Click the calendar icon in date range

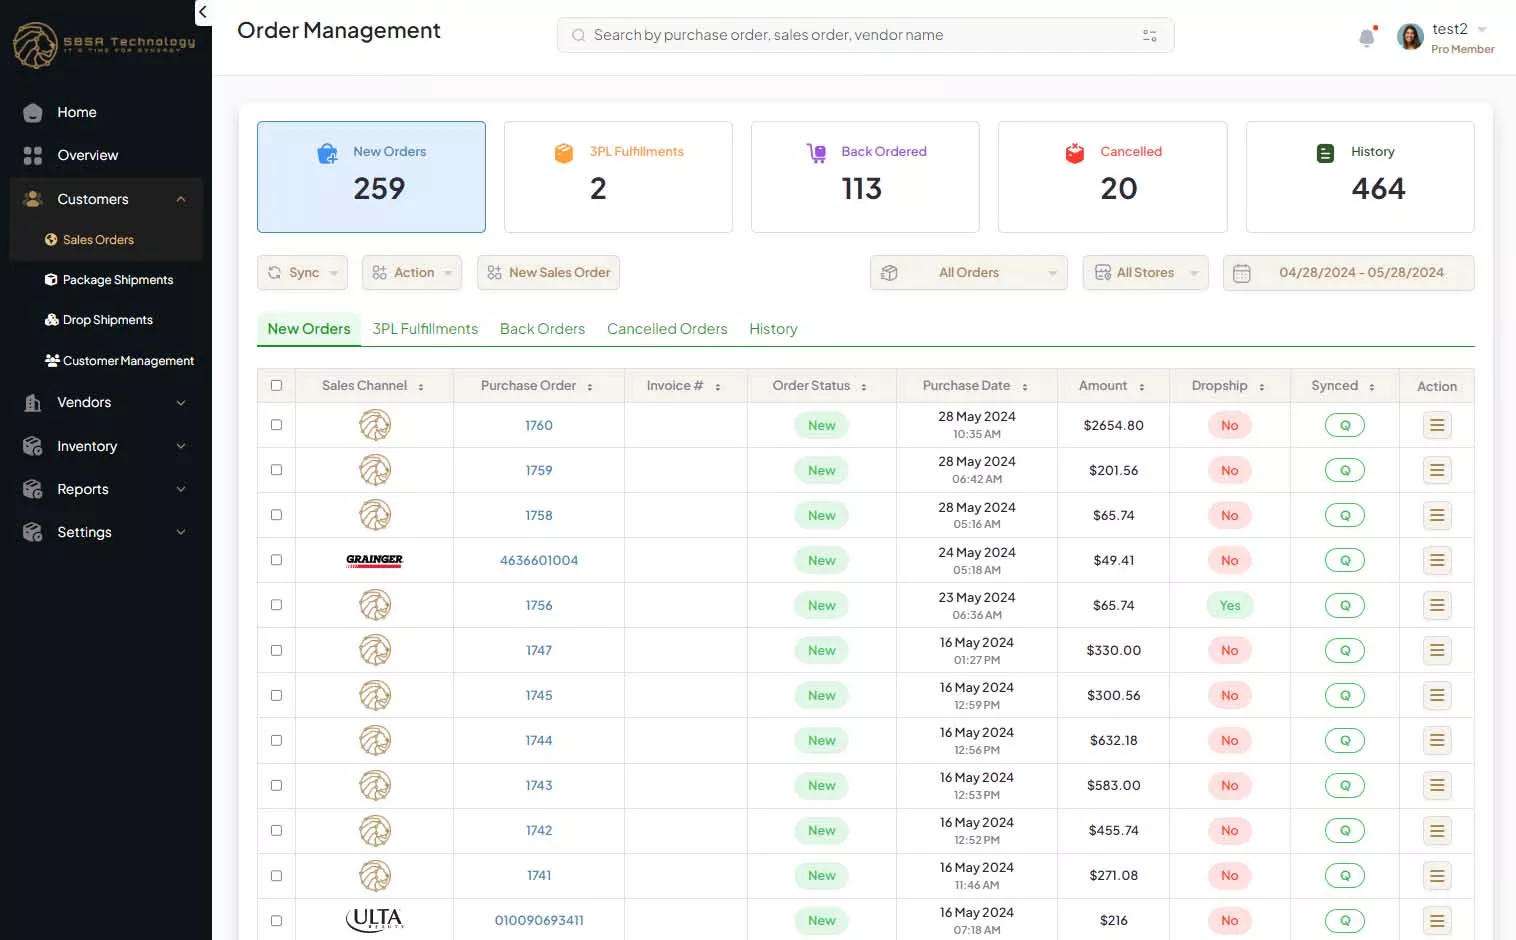[x=1241, y=273]
